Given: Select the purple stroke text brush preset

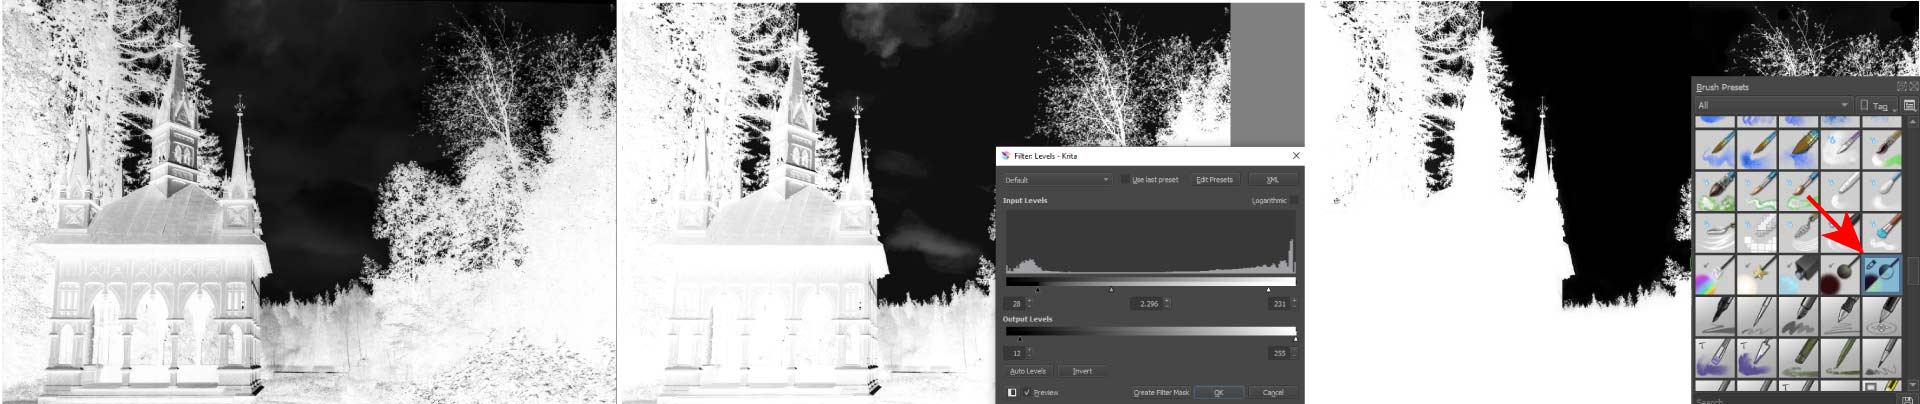Looking at the screenshot, I should click(x=1715, y=358).
